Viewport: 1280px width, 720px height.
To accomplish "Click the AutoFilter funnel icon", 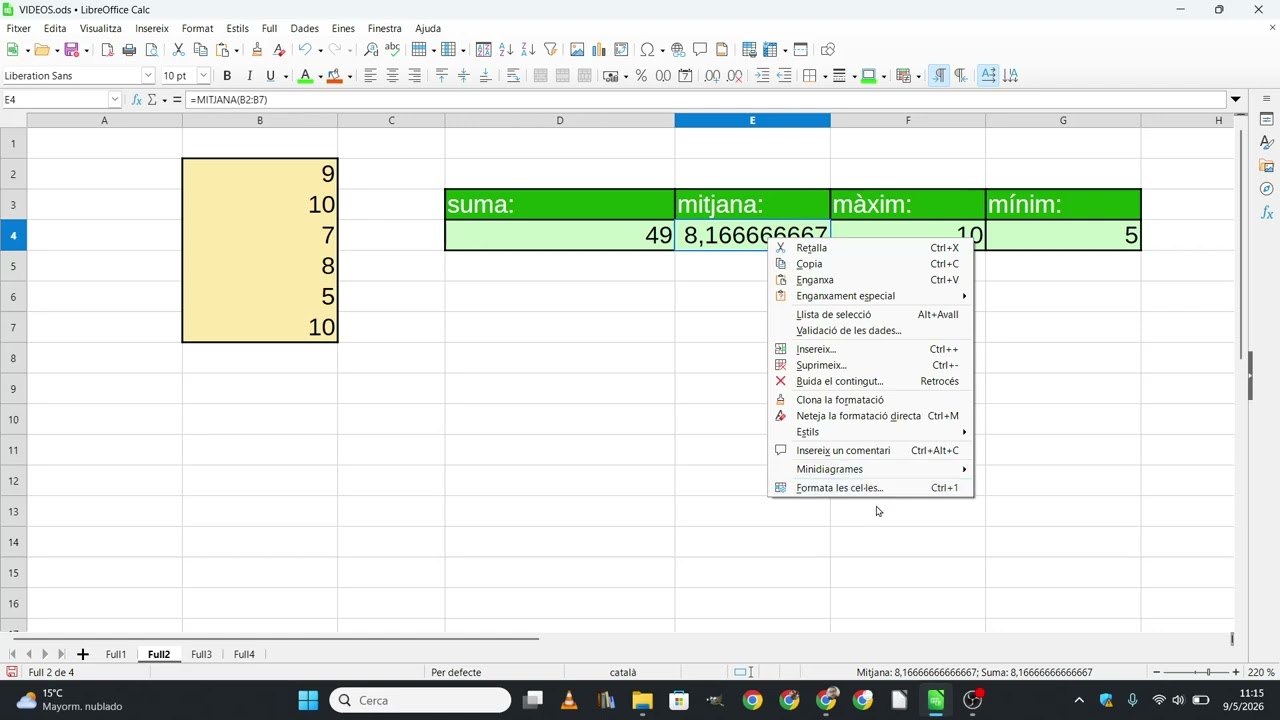I will point(550,49).
